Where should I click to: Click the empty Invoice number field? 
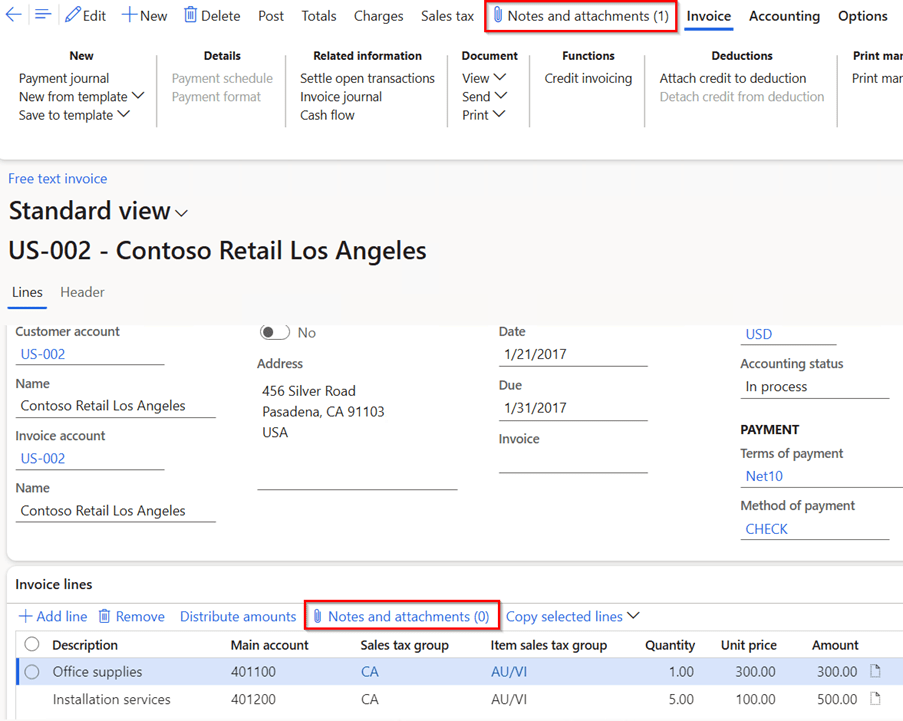point(573,462)
